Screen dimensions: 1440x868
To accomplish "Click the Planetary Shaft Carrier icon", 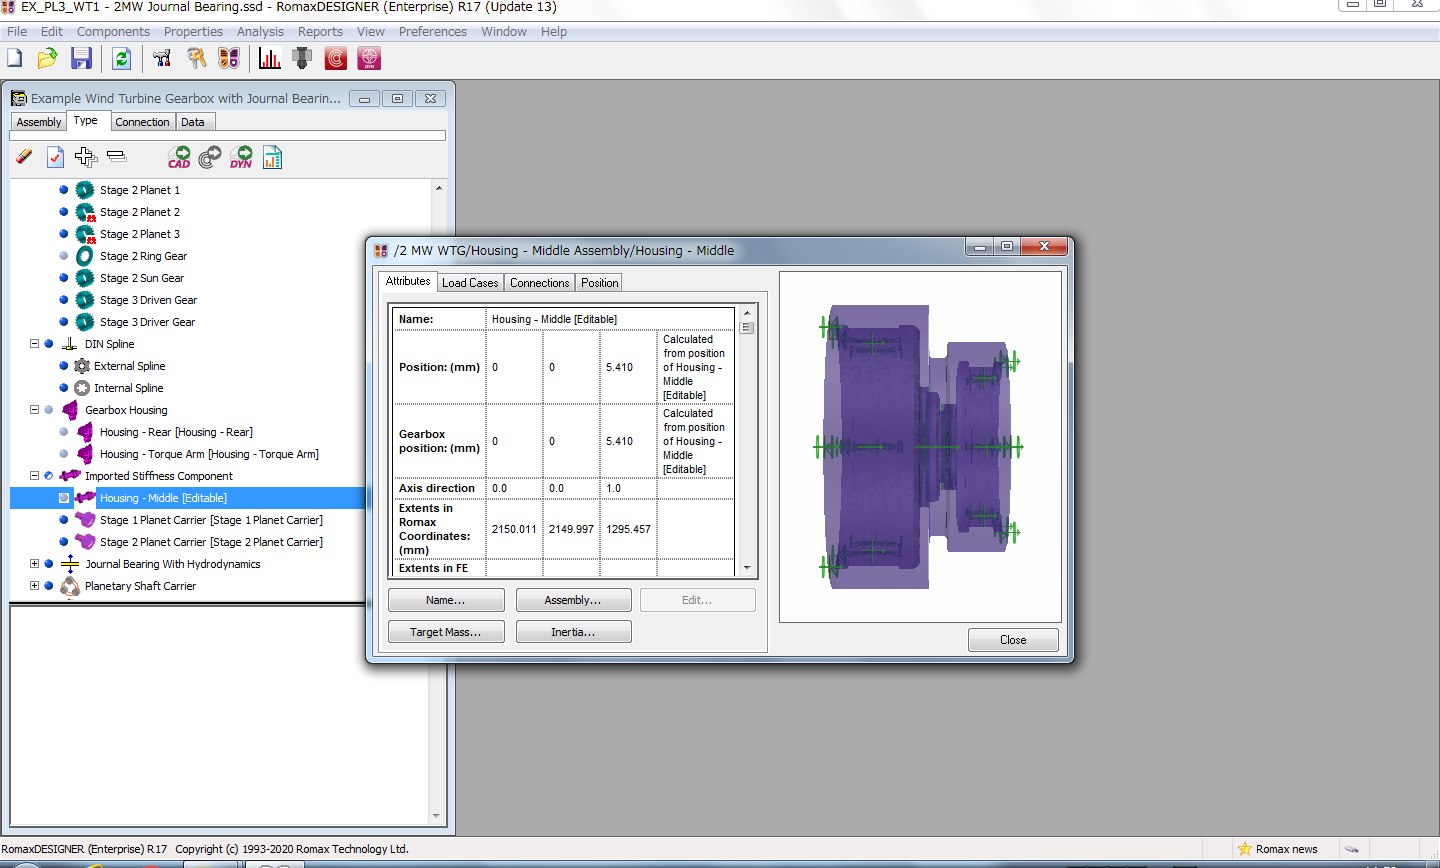I will pos(70,586).
